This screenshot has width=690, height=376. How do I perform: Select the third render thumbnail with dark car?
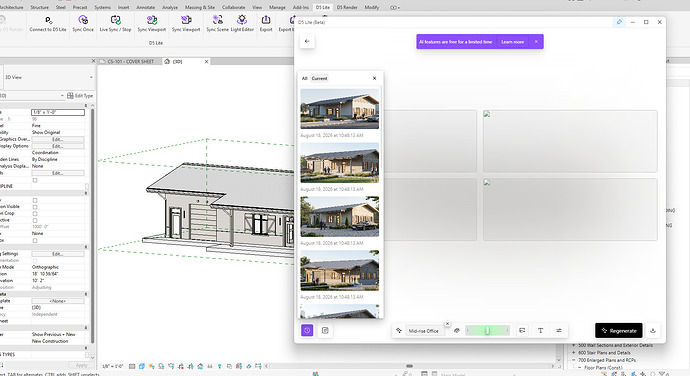coord(339,217)
